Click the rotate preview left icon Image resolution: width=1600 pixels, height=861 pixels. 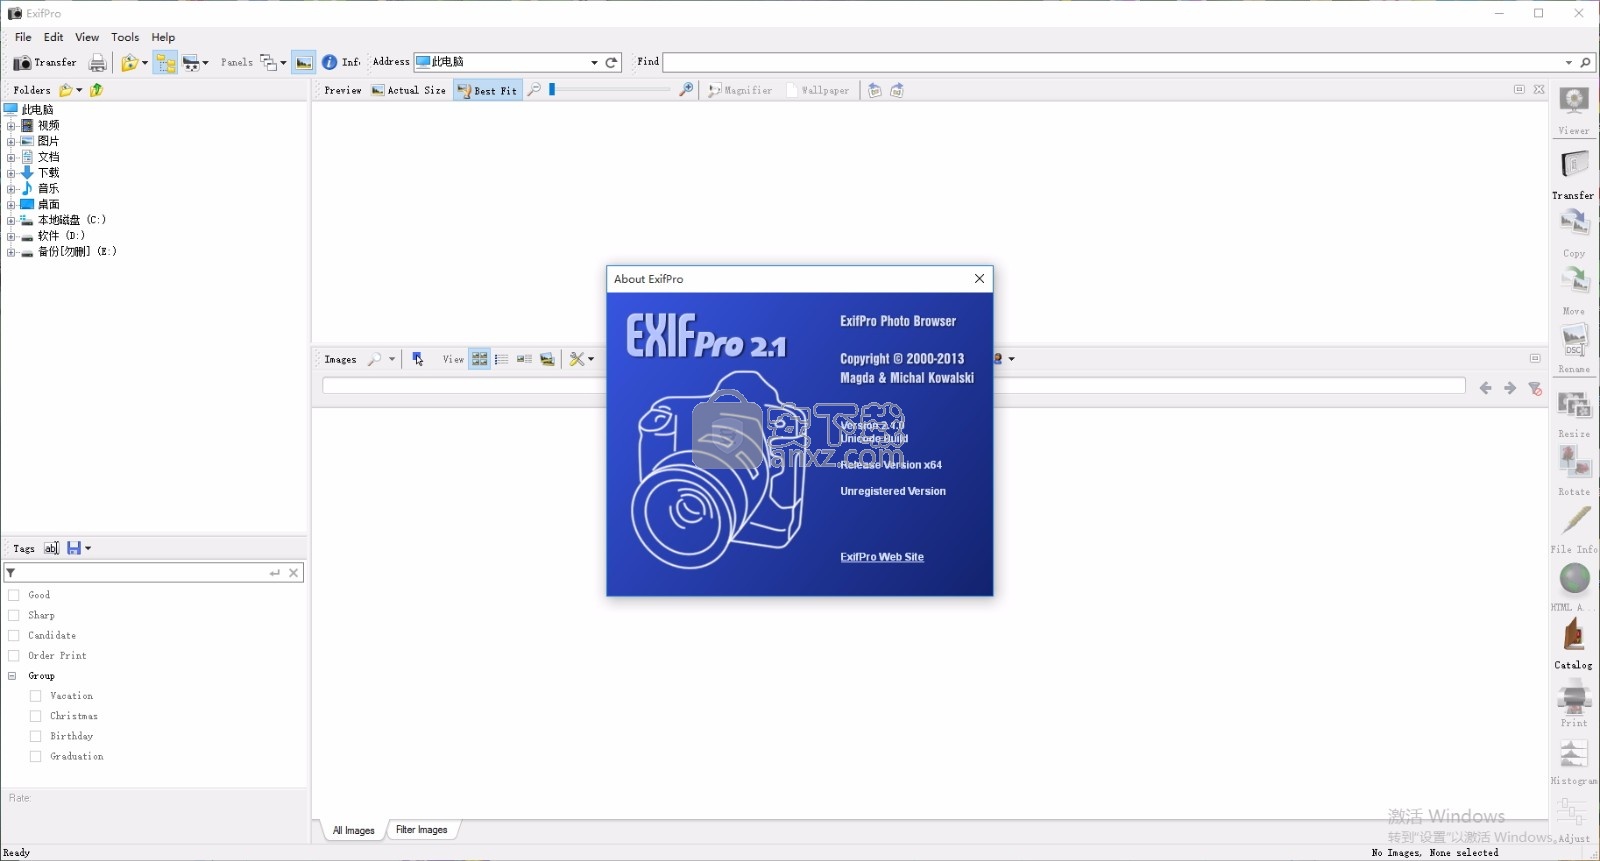click(x=875, y=90)
